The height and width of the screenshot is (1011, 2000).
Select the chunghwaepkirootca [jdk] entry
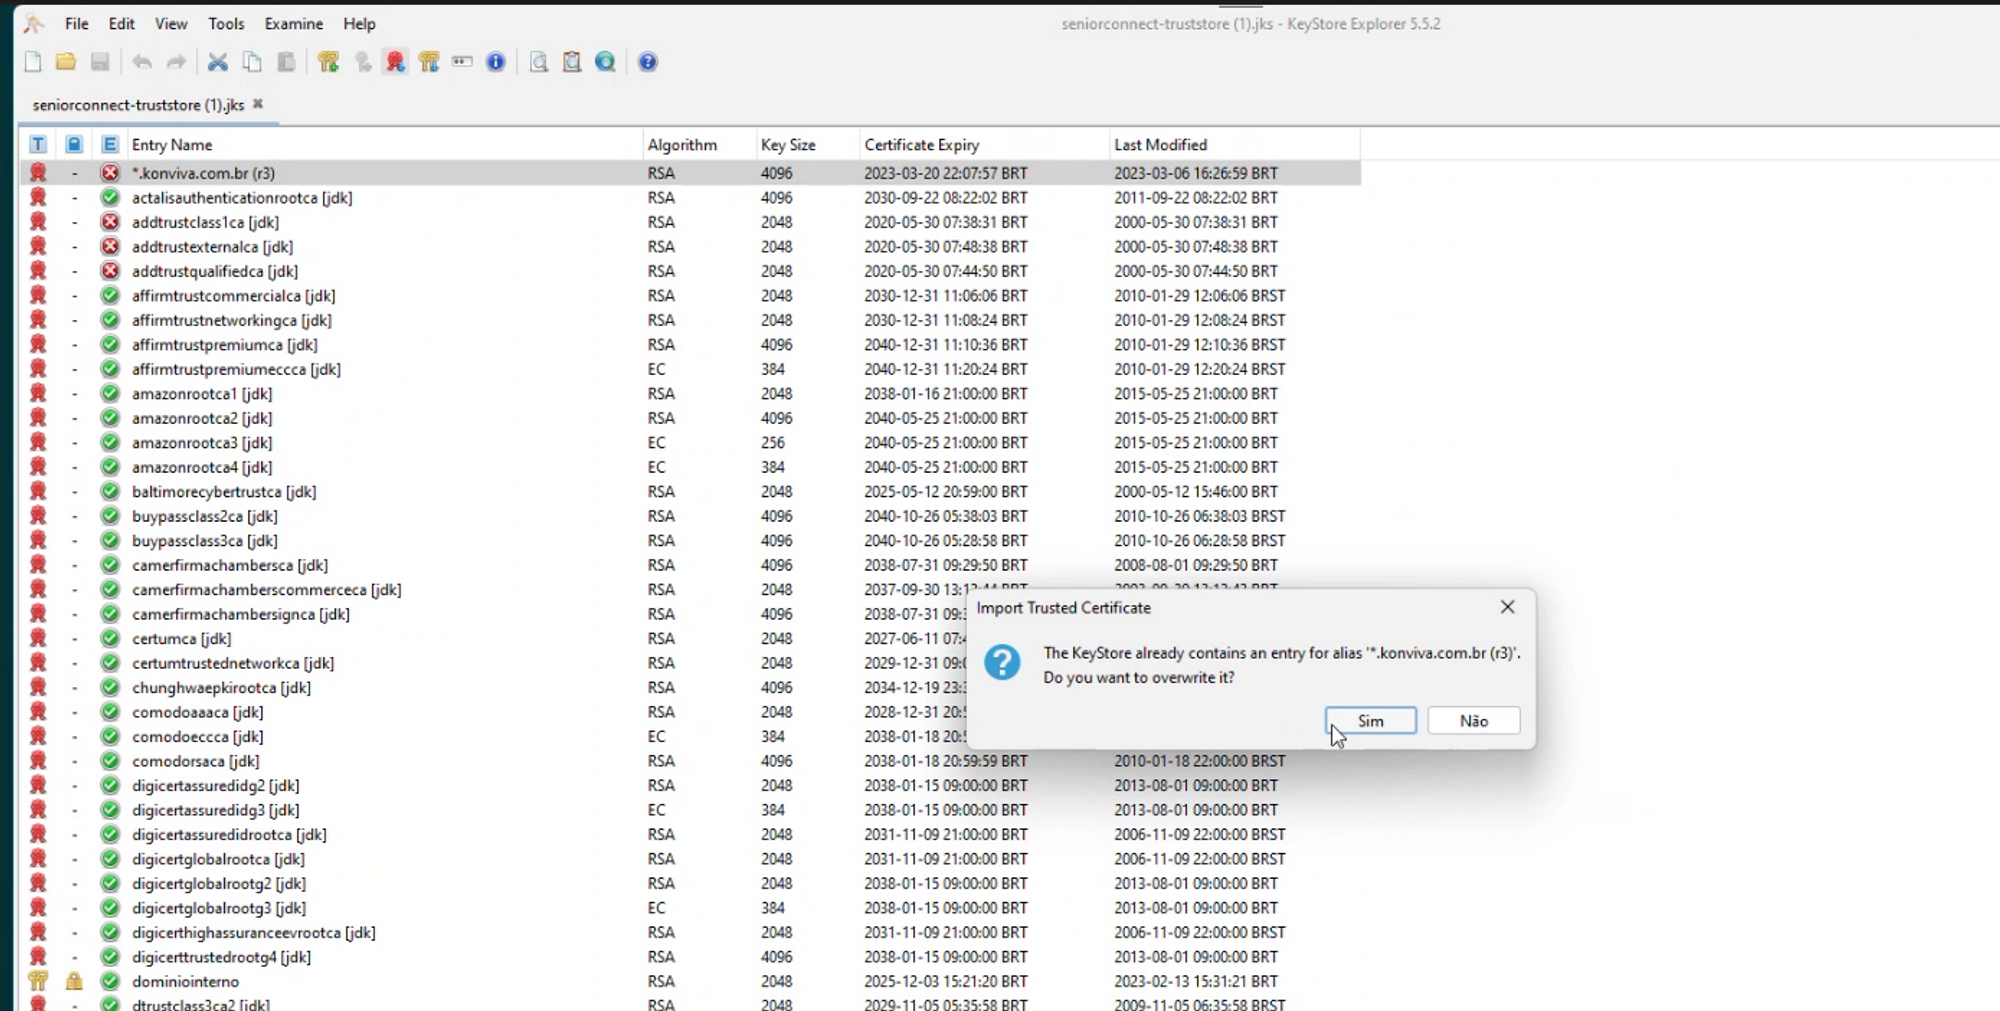[221, 688]
